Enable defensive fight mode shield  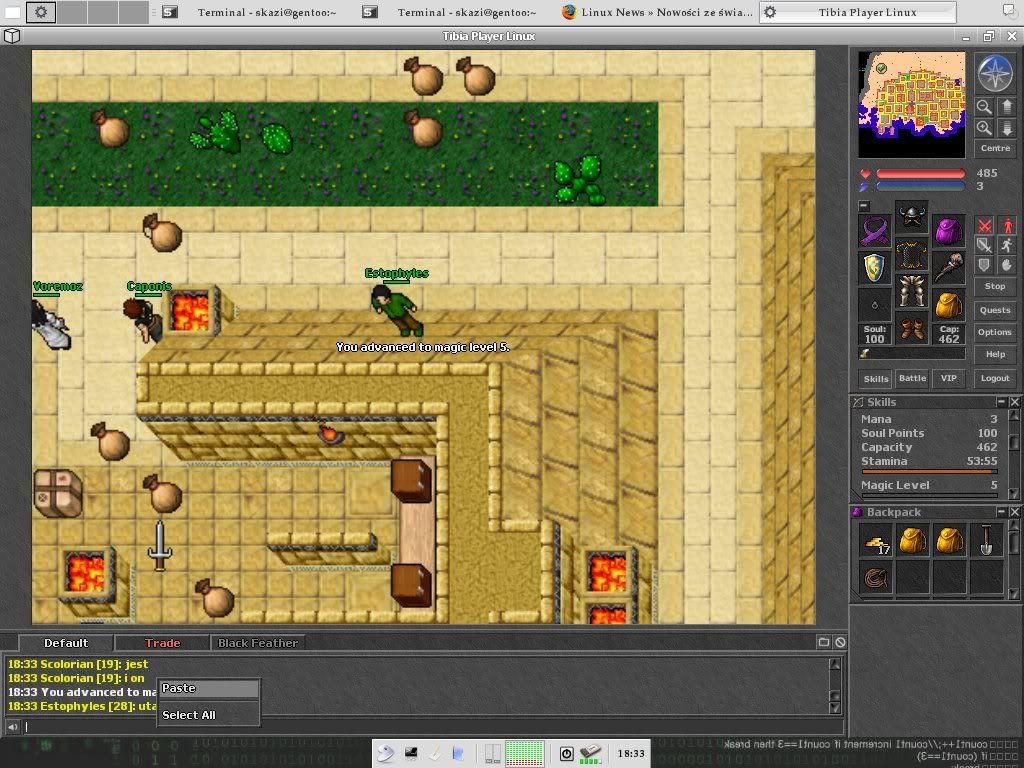click(x=984, y=265)
